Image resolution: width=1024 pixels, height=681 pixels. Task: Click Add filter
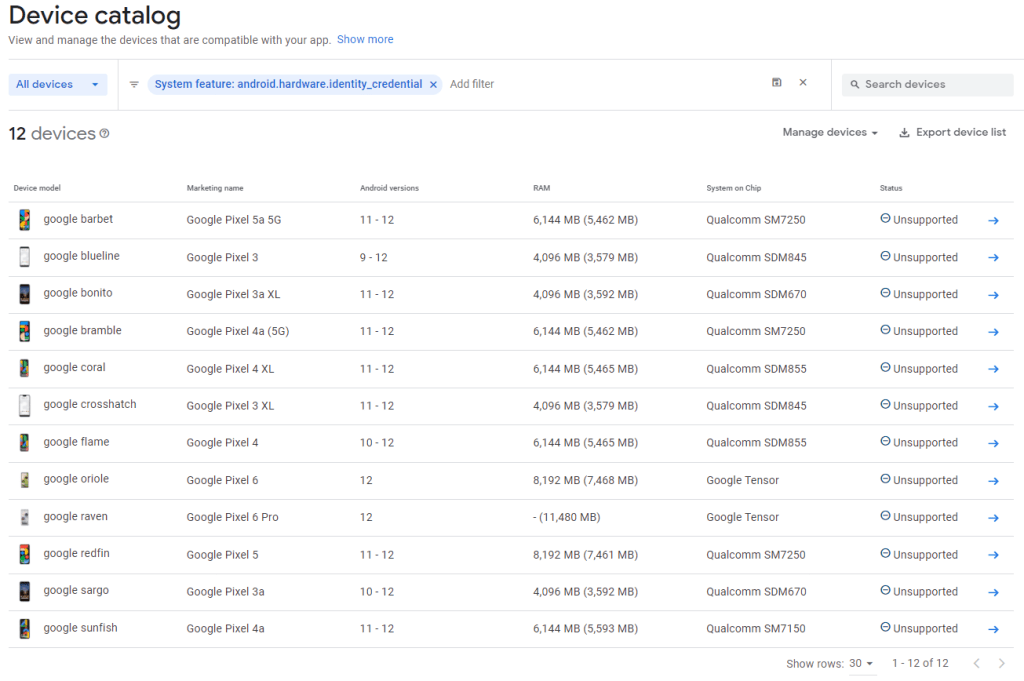(471, 84)
